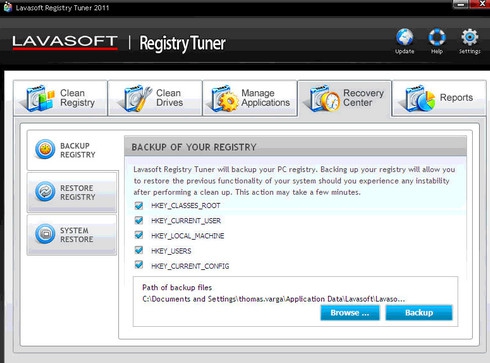Viewport: 490px width, 363px height.
Task: Click the blue Backup button
Action: (x=419, y=313)
